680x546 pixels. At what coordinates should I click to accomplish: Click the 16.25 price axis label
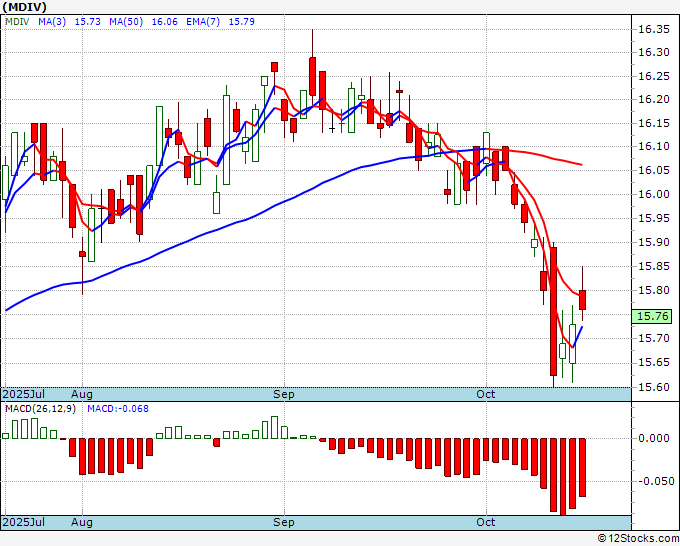pos(654,77)
